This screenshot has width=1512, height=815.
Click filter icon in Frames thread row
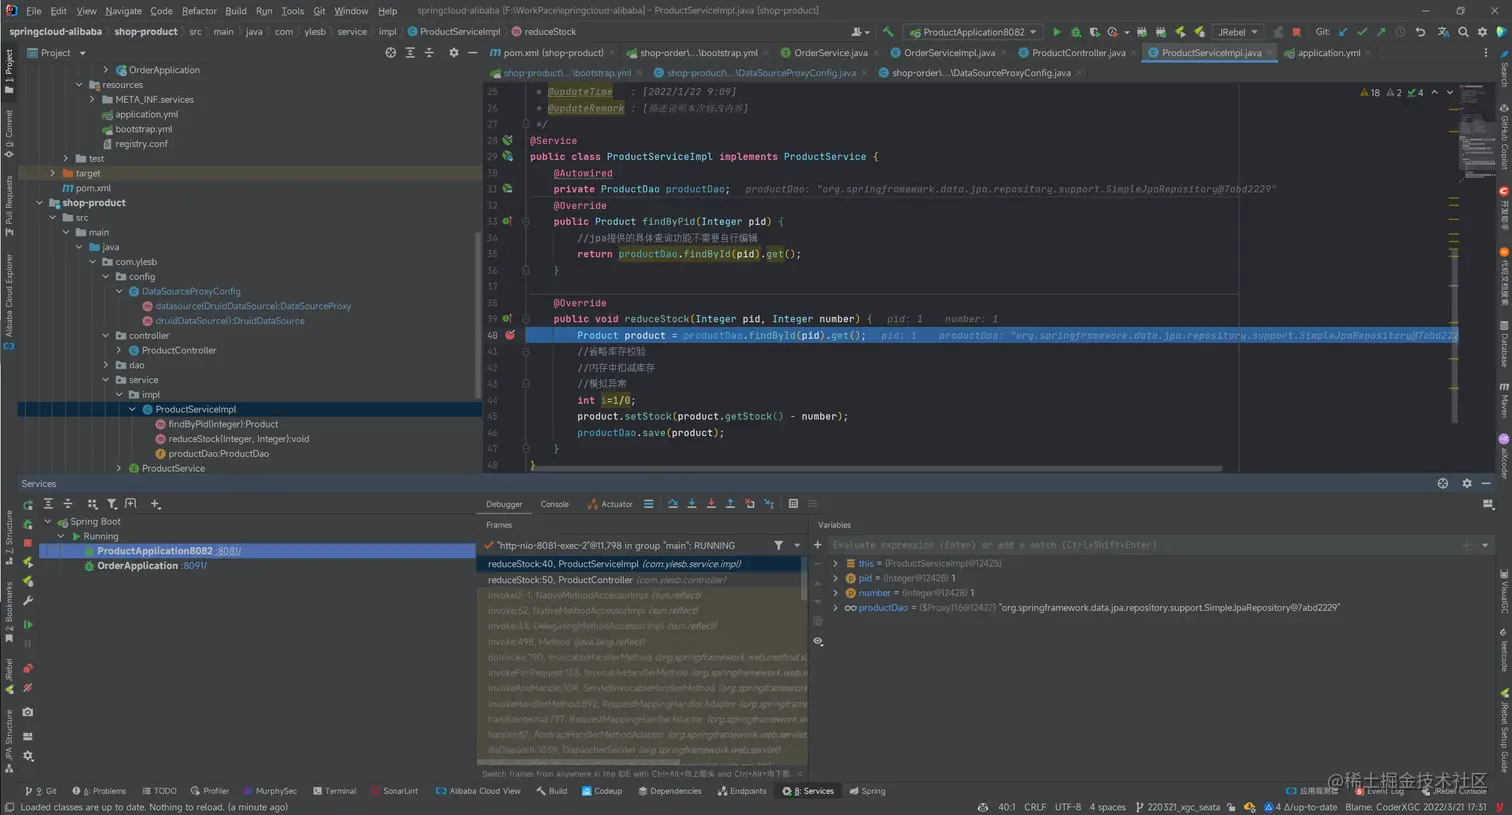(x=778, y=545)
